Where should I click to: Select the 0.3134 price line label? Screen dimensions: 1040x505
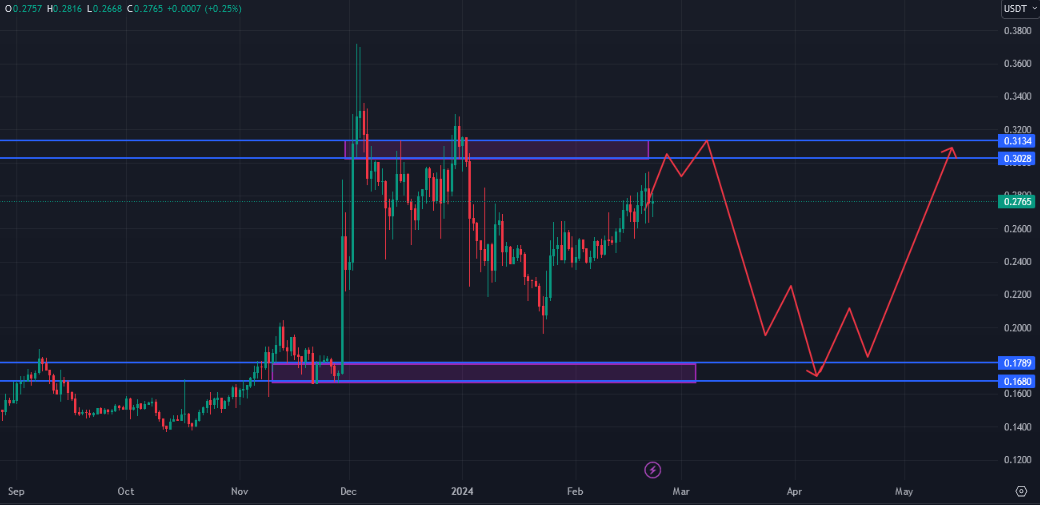(x=1017, y=141)
